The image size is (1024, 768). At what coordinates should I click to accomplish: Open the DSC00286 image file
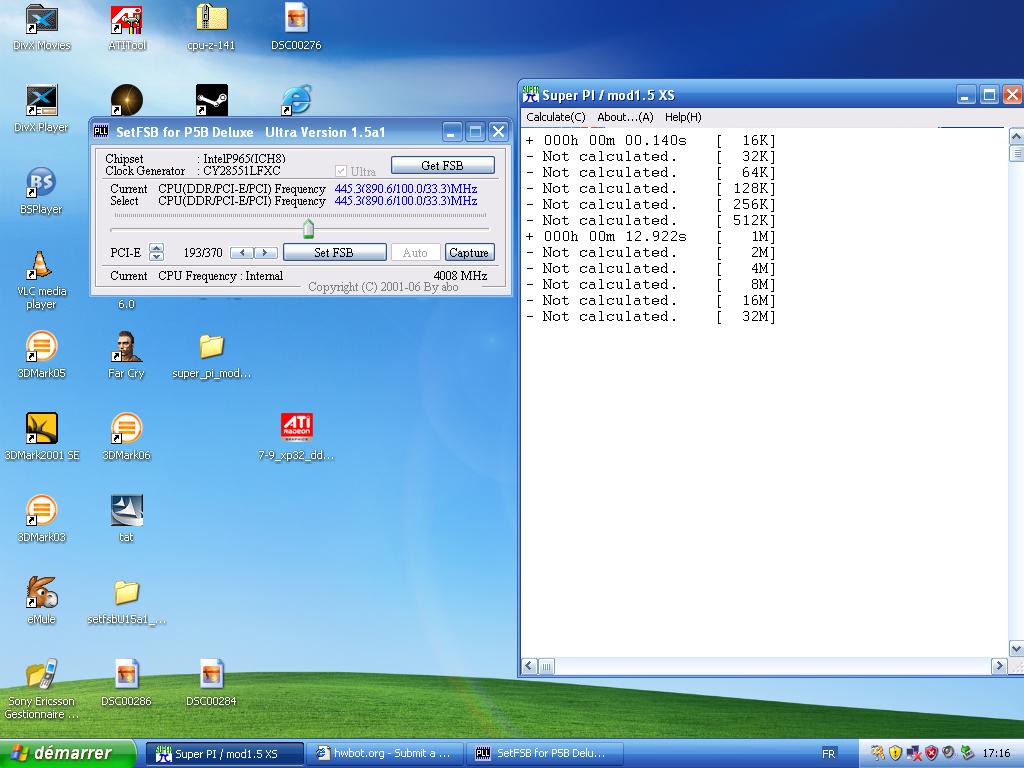tap(126, 683)
